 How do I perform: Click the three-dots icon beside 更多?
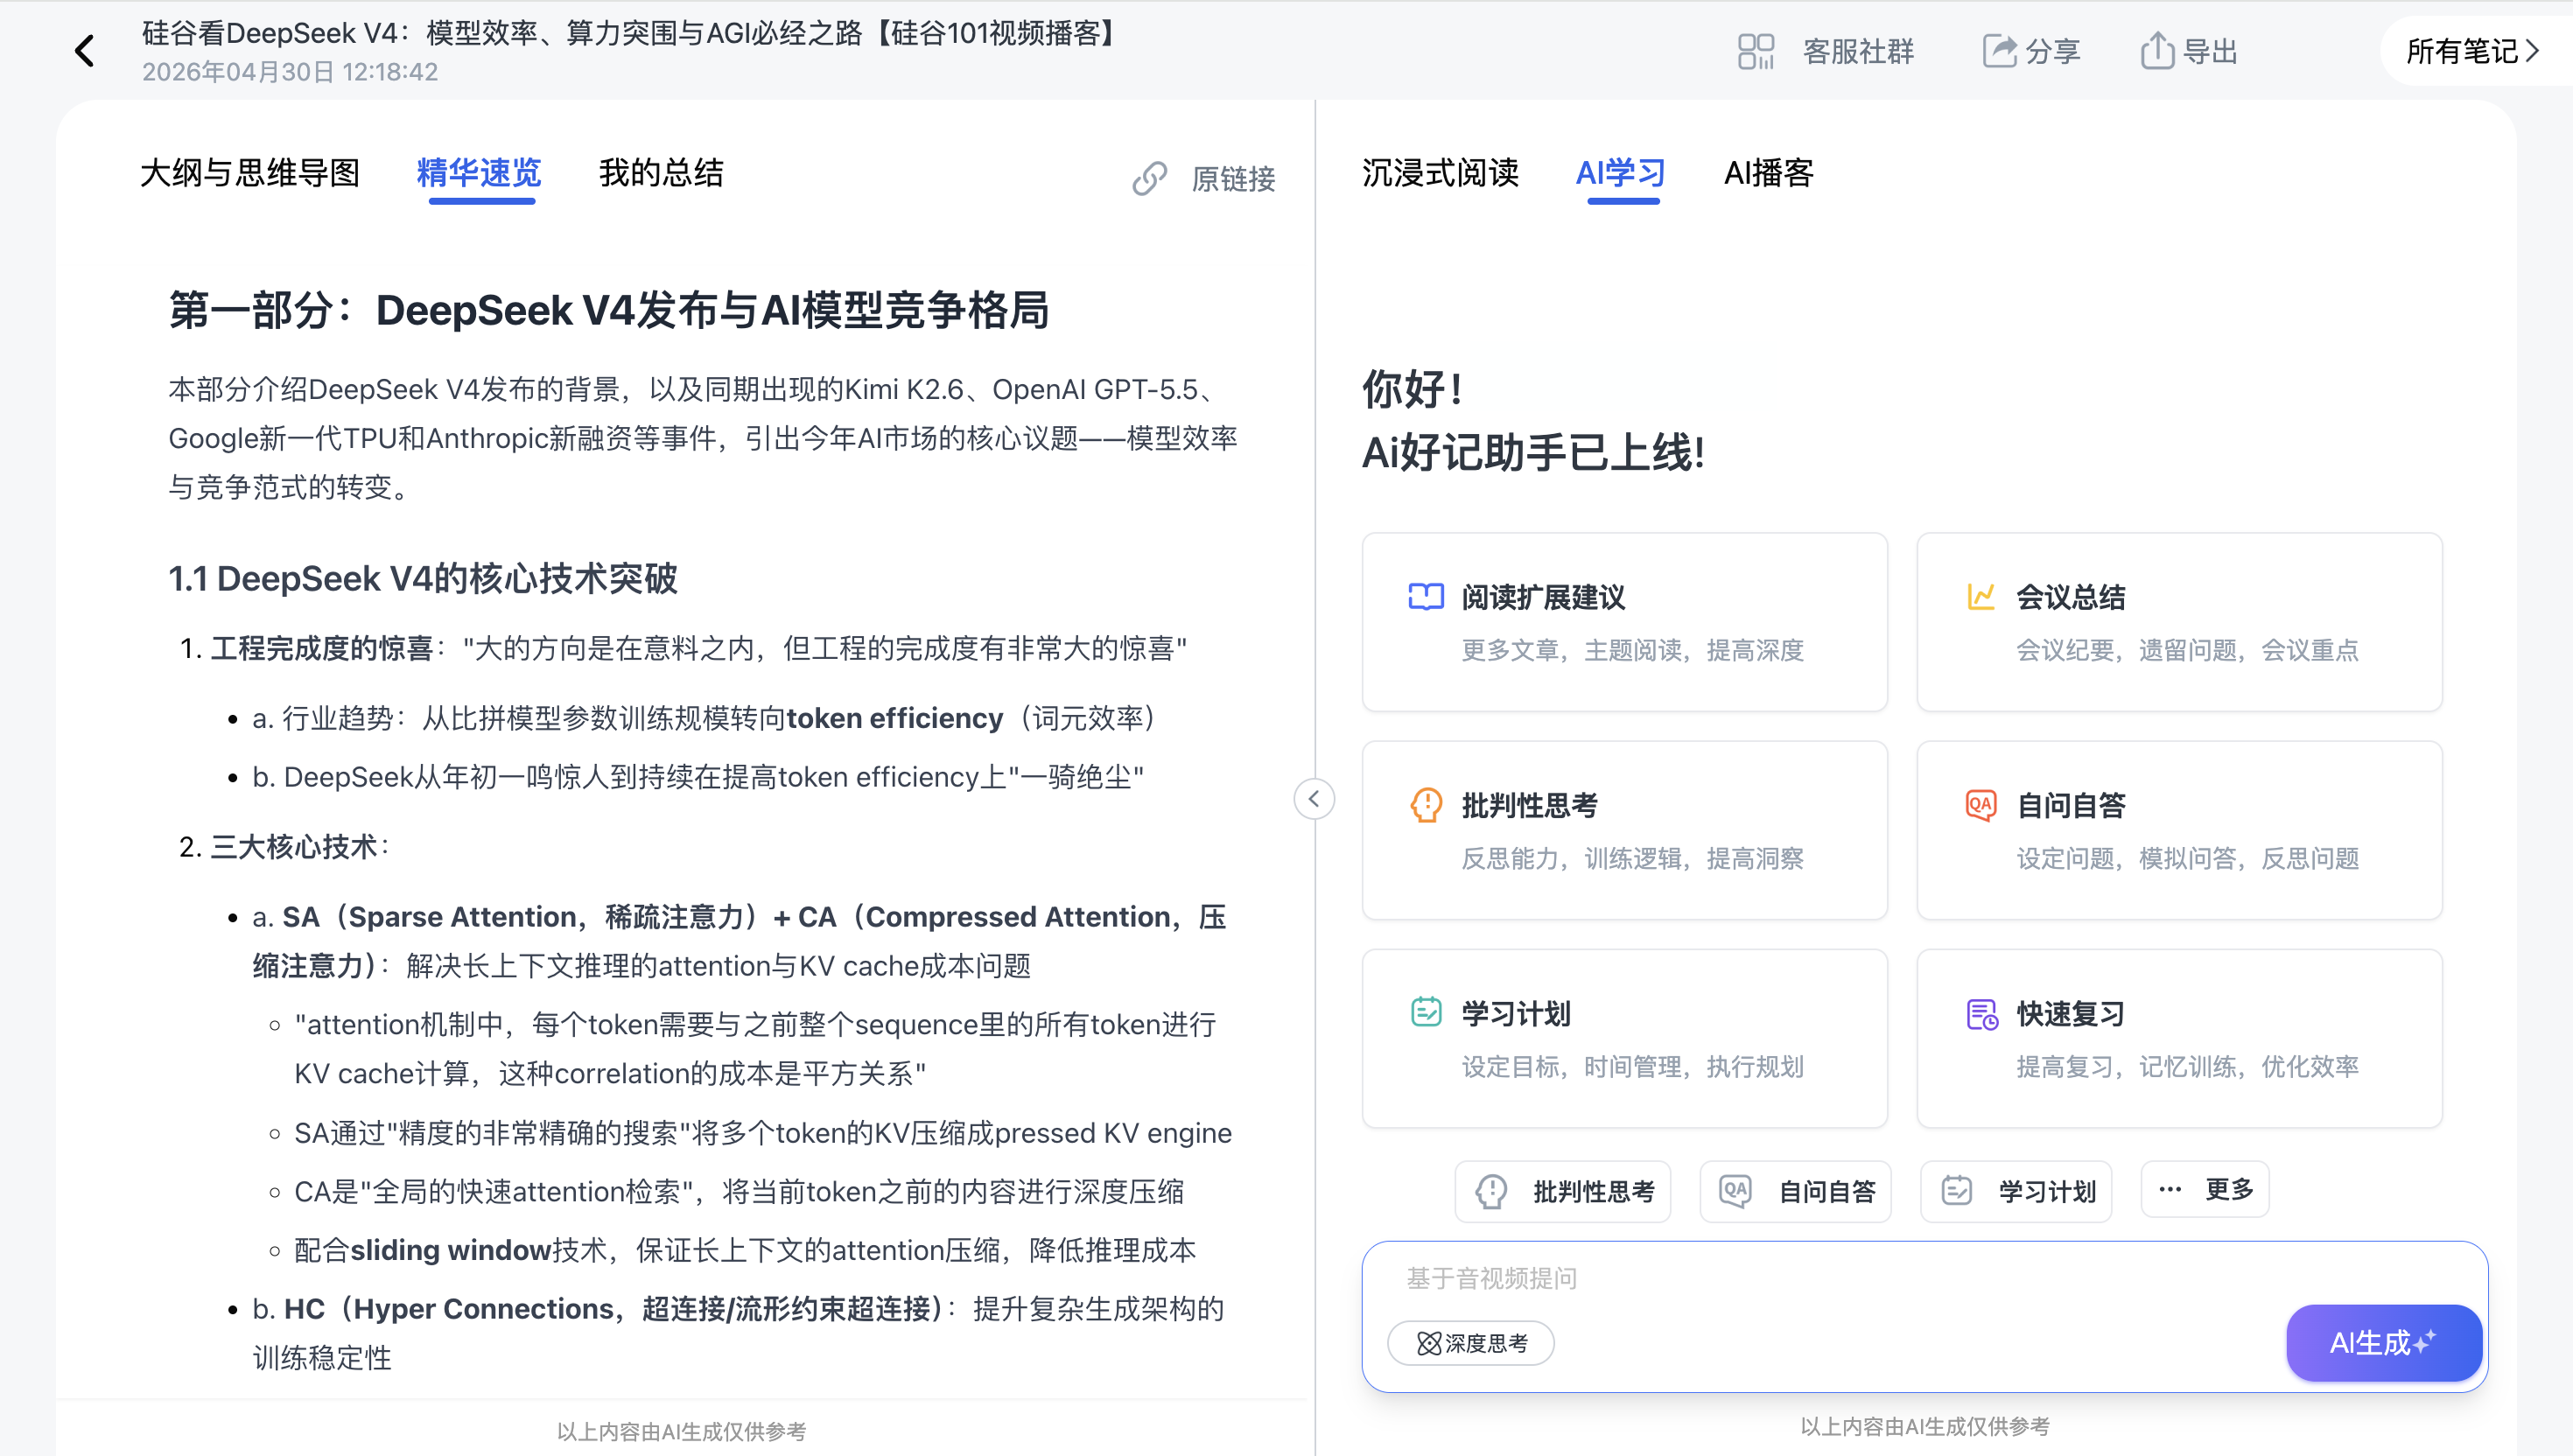(2170, 1190)
